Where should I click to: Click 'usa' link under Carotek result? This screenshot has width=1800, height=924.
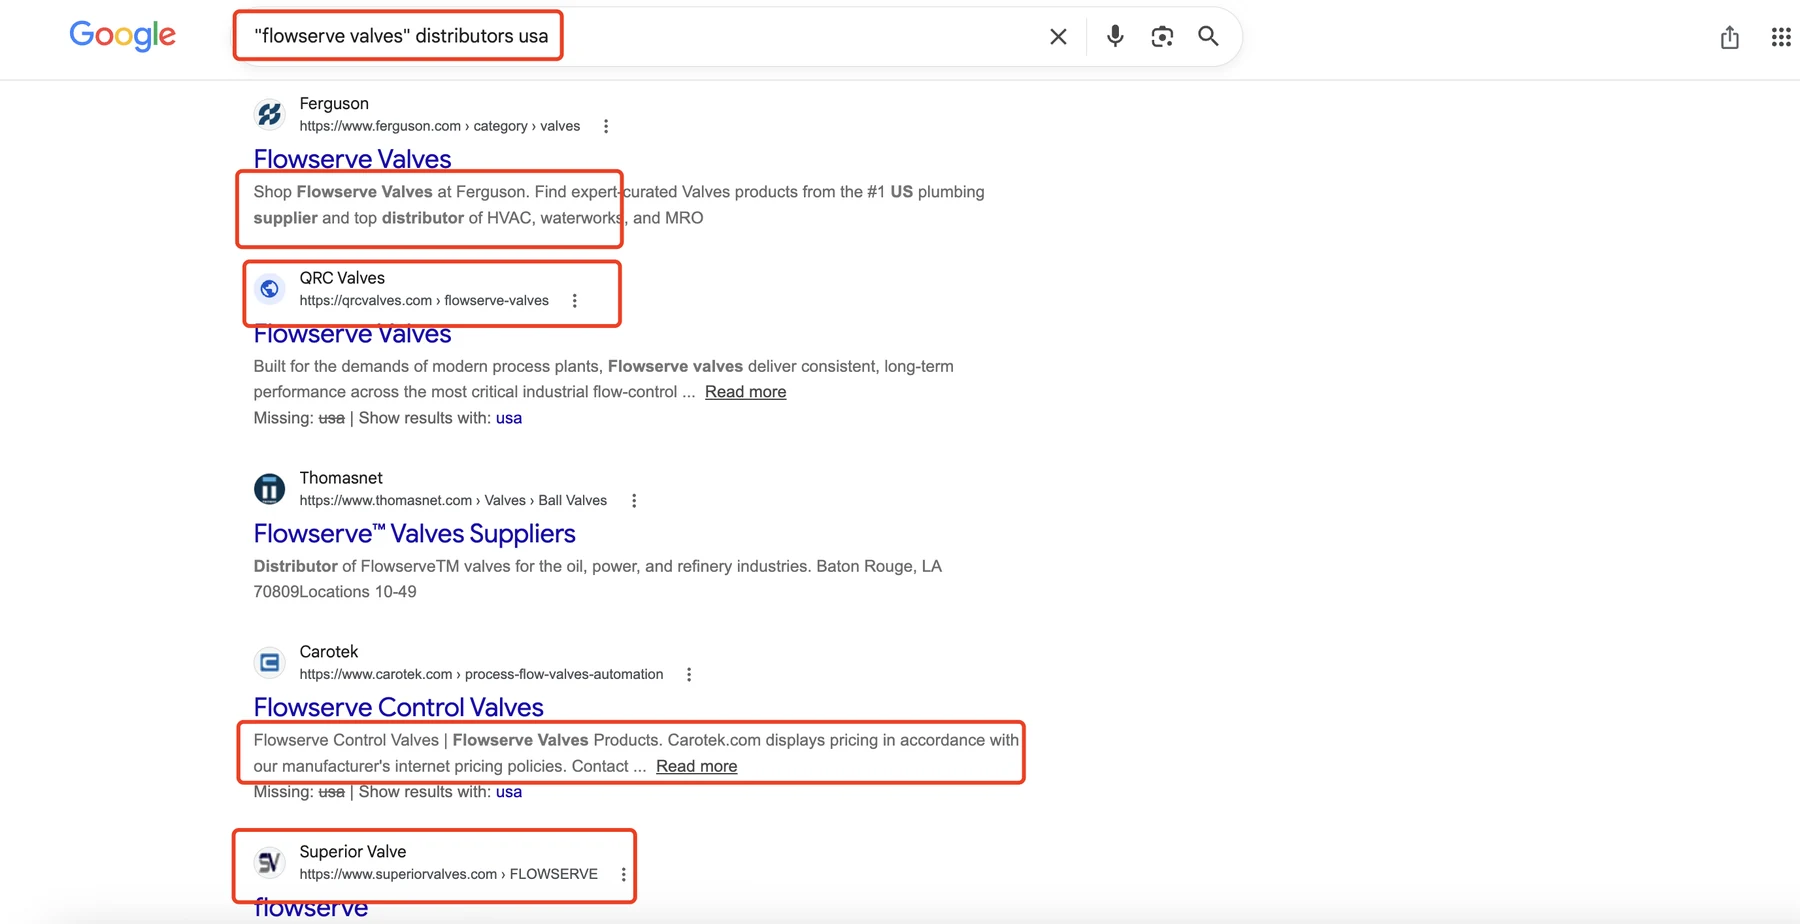[509, 792]
